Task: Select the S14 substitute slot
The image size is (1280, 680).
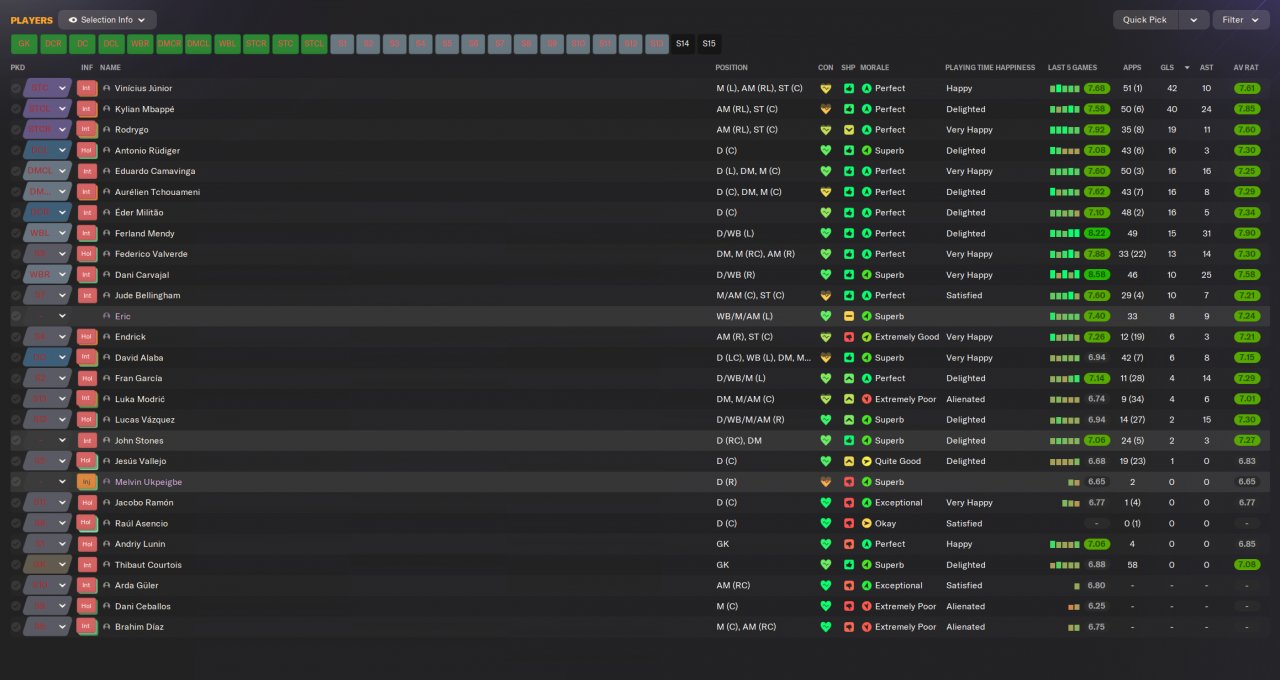Action: tap(682, 44)
